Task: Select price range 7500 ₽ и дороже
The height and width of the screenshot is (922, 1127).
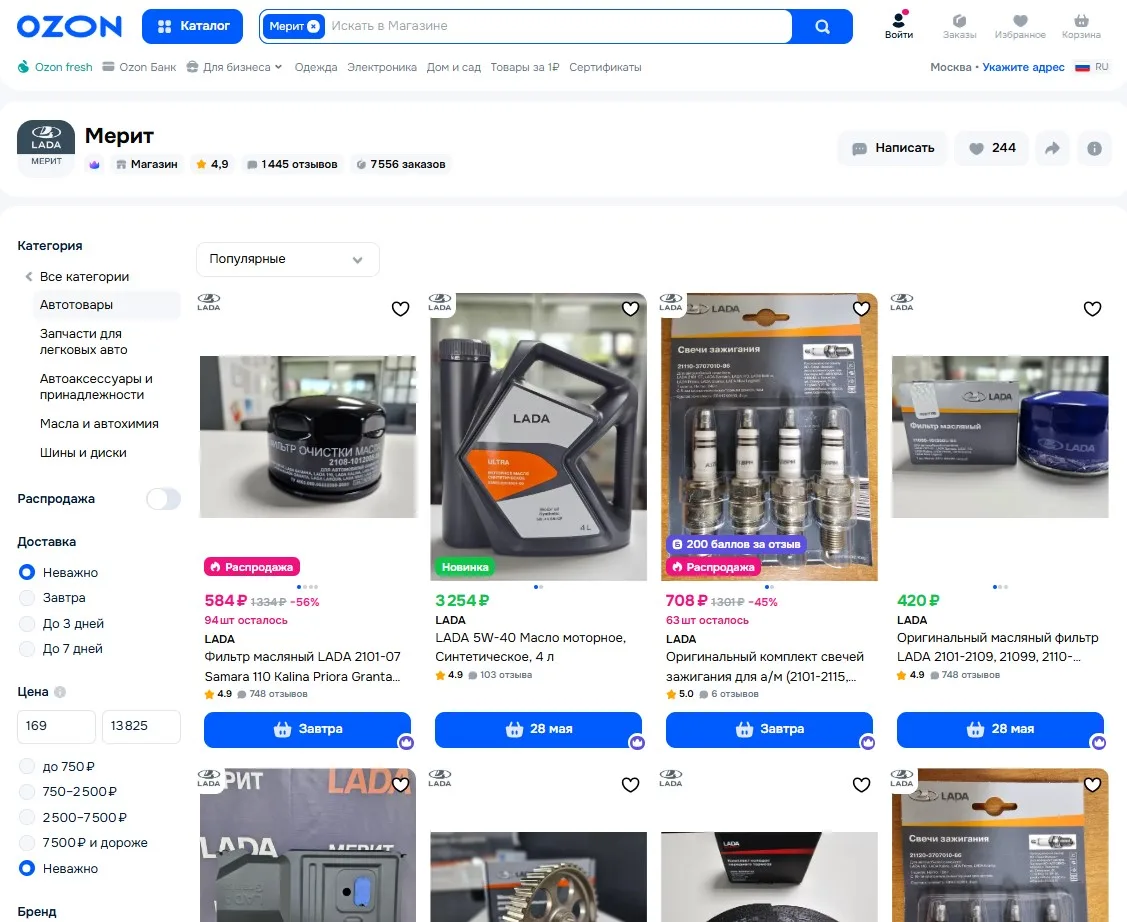Action: (27, 843)
